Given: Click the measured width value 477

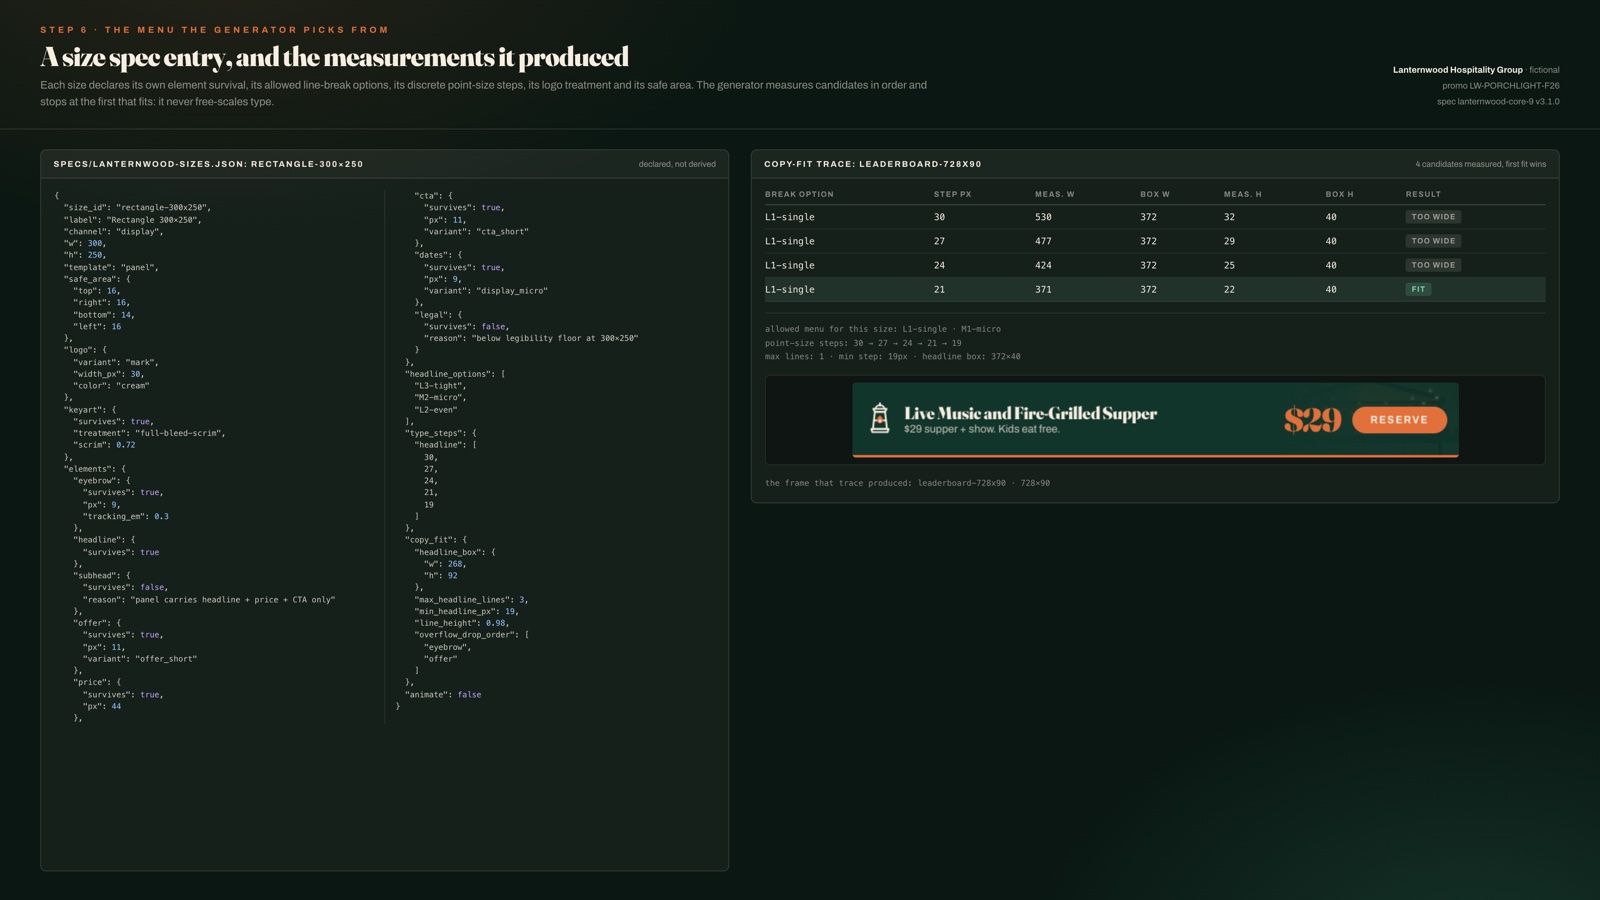Looking at the screenshot, I should 1043,241.
